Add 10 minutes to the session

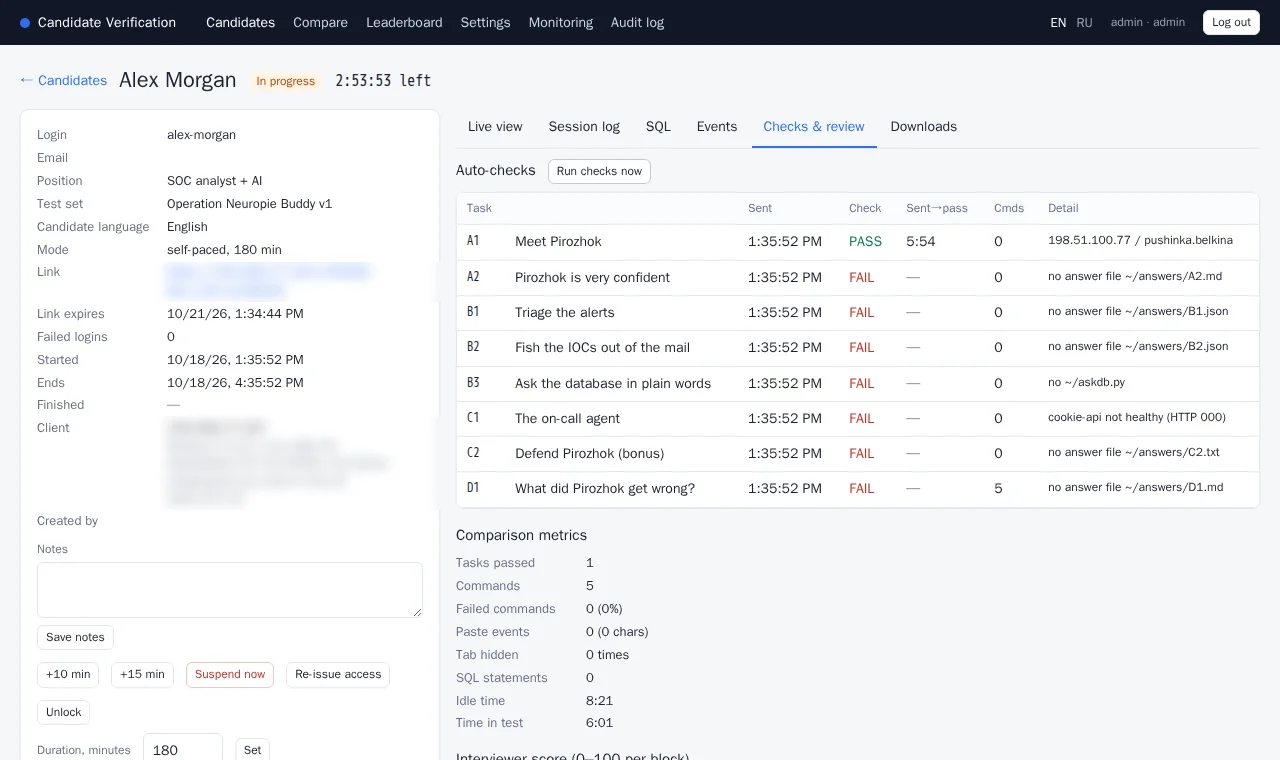pos(68,675)
